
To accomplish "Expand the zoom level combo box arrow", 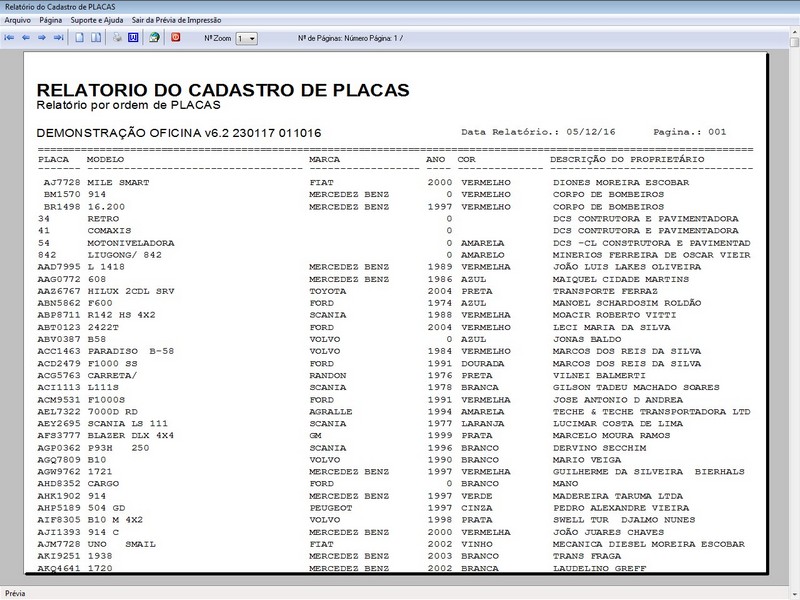I will [x=253, y=37].
